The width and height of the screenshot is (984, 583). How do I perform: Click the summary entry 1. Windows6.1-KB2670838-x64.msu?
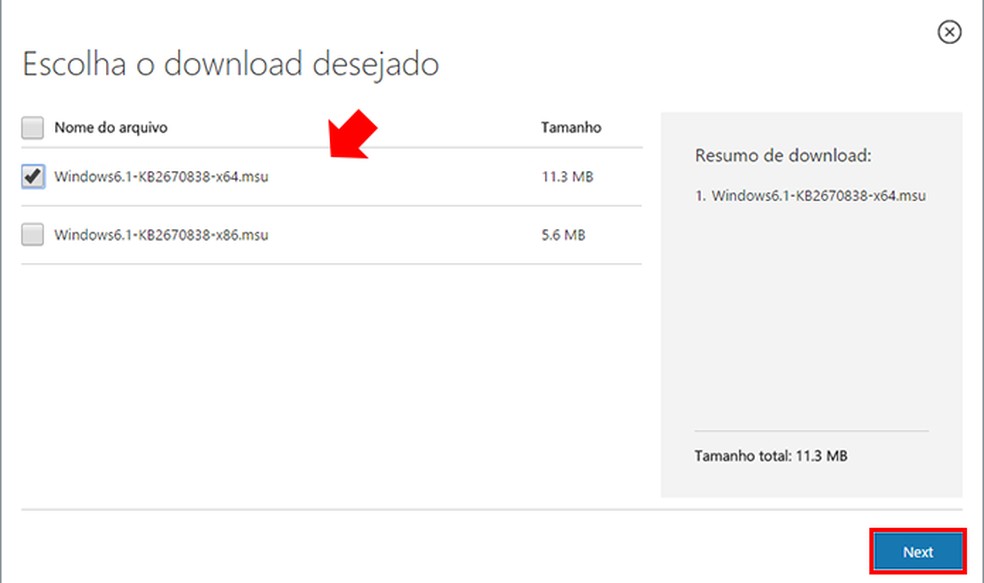coord(810,196)
